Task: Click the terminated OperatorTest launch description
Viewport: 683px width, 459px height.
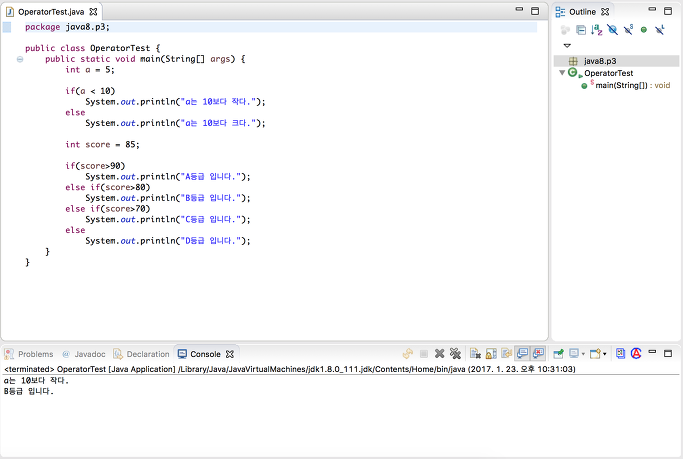Action: pyautogui.click(x=290, y=369)
